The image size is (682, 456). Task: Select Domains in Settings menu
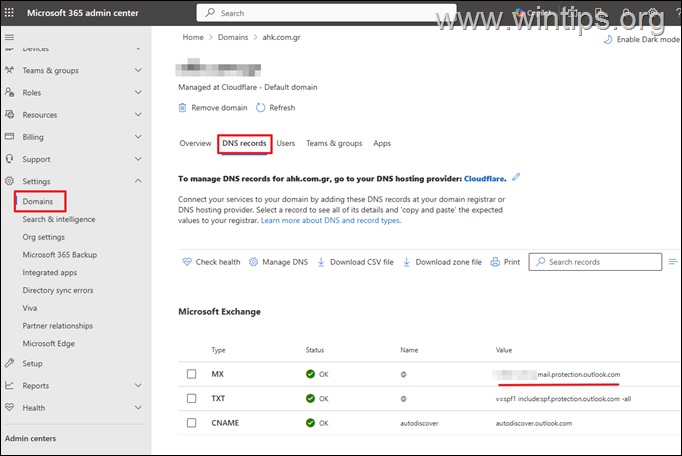pyautogui.click(x=38, y=201)
